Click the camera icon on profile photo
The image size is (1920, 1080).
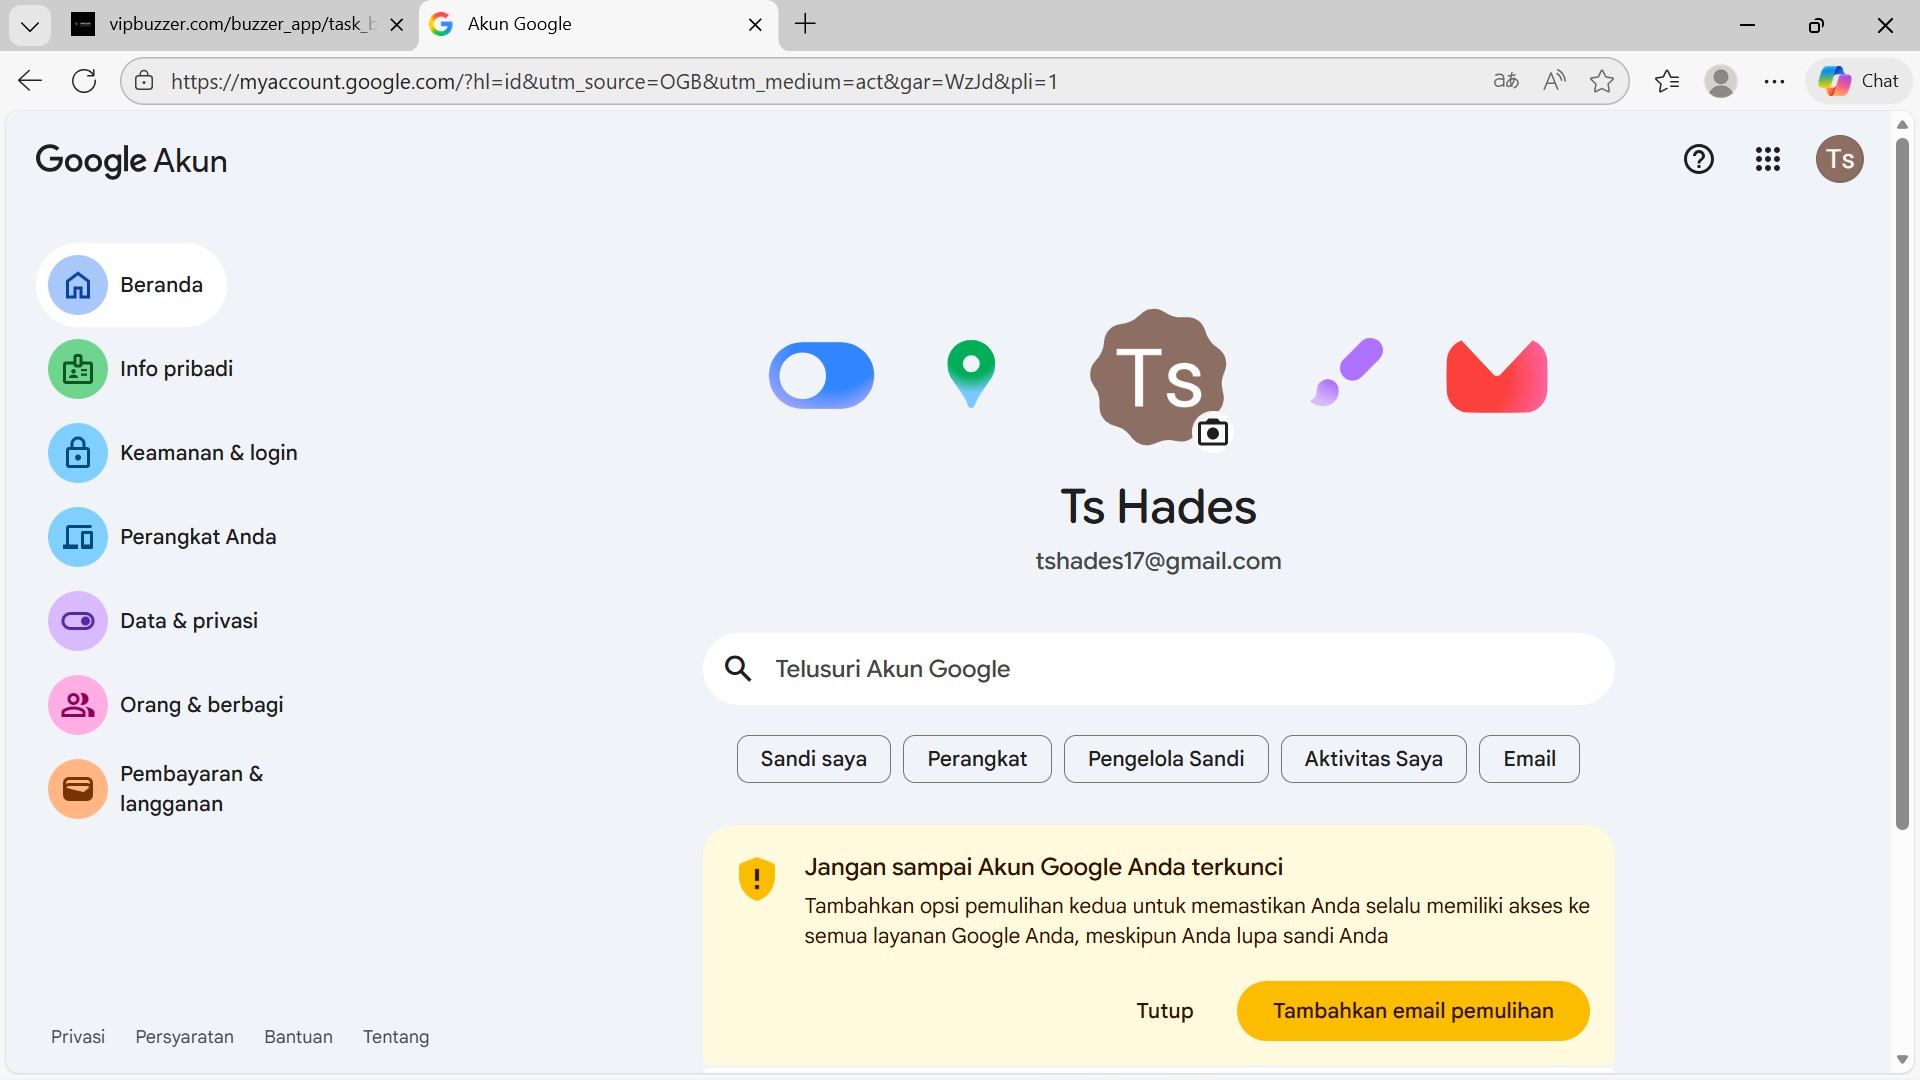(1212, 433)
